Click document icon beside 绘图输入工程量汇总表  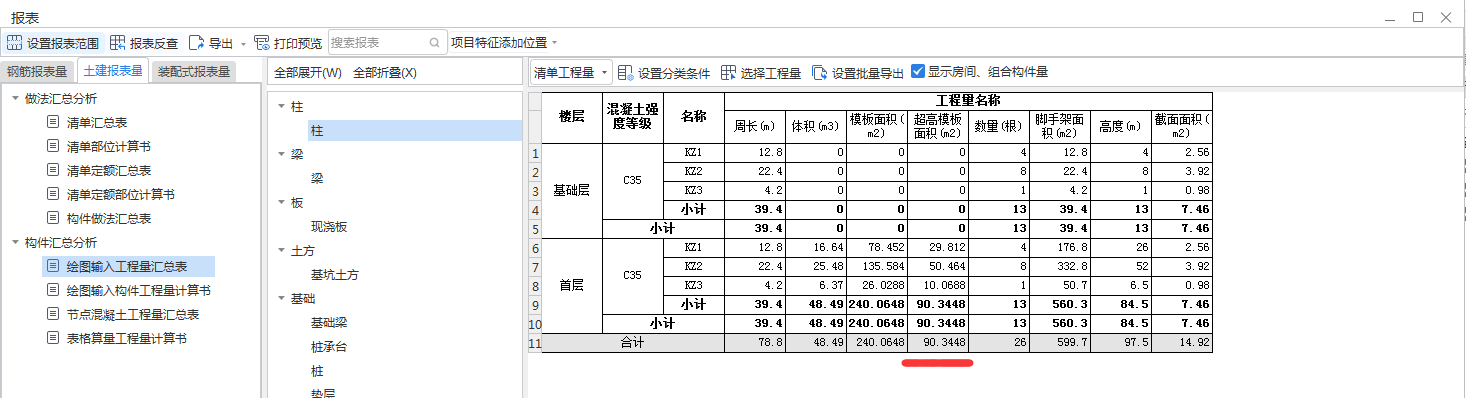53,266
